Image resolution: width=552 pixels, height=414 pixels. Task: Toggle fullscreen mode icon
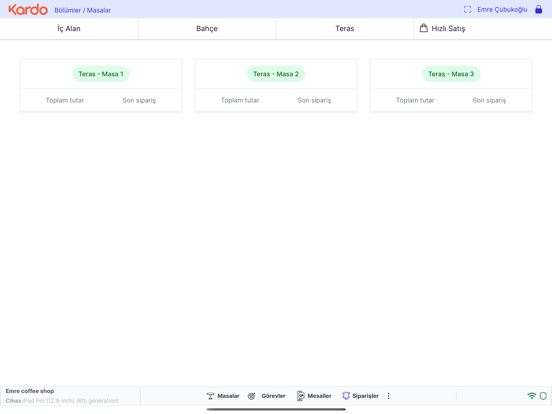[x=467, y=10]
